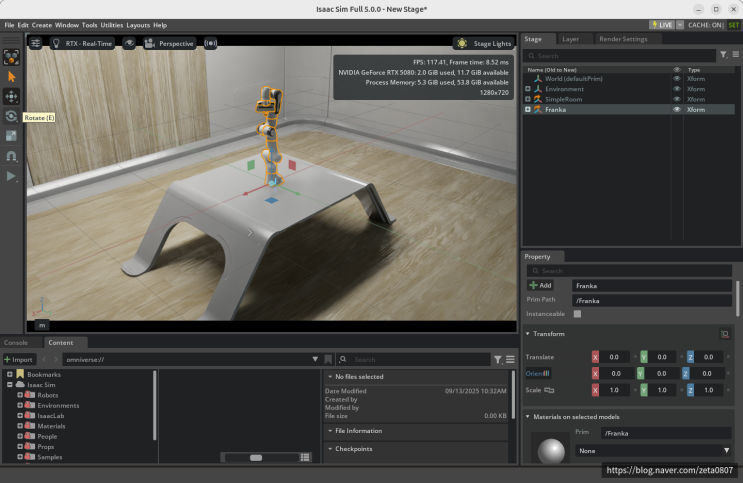Expand the Robots folder
Viewport: 743px width, 483px height.
click(x=20, y=395)
